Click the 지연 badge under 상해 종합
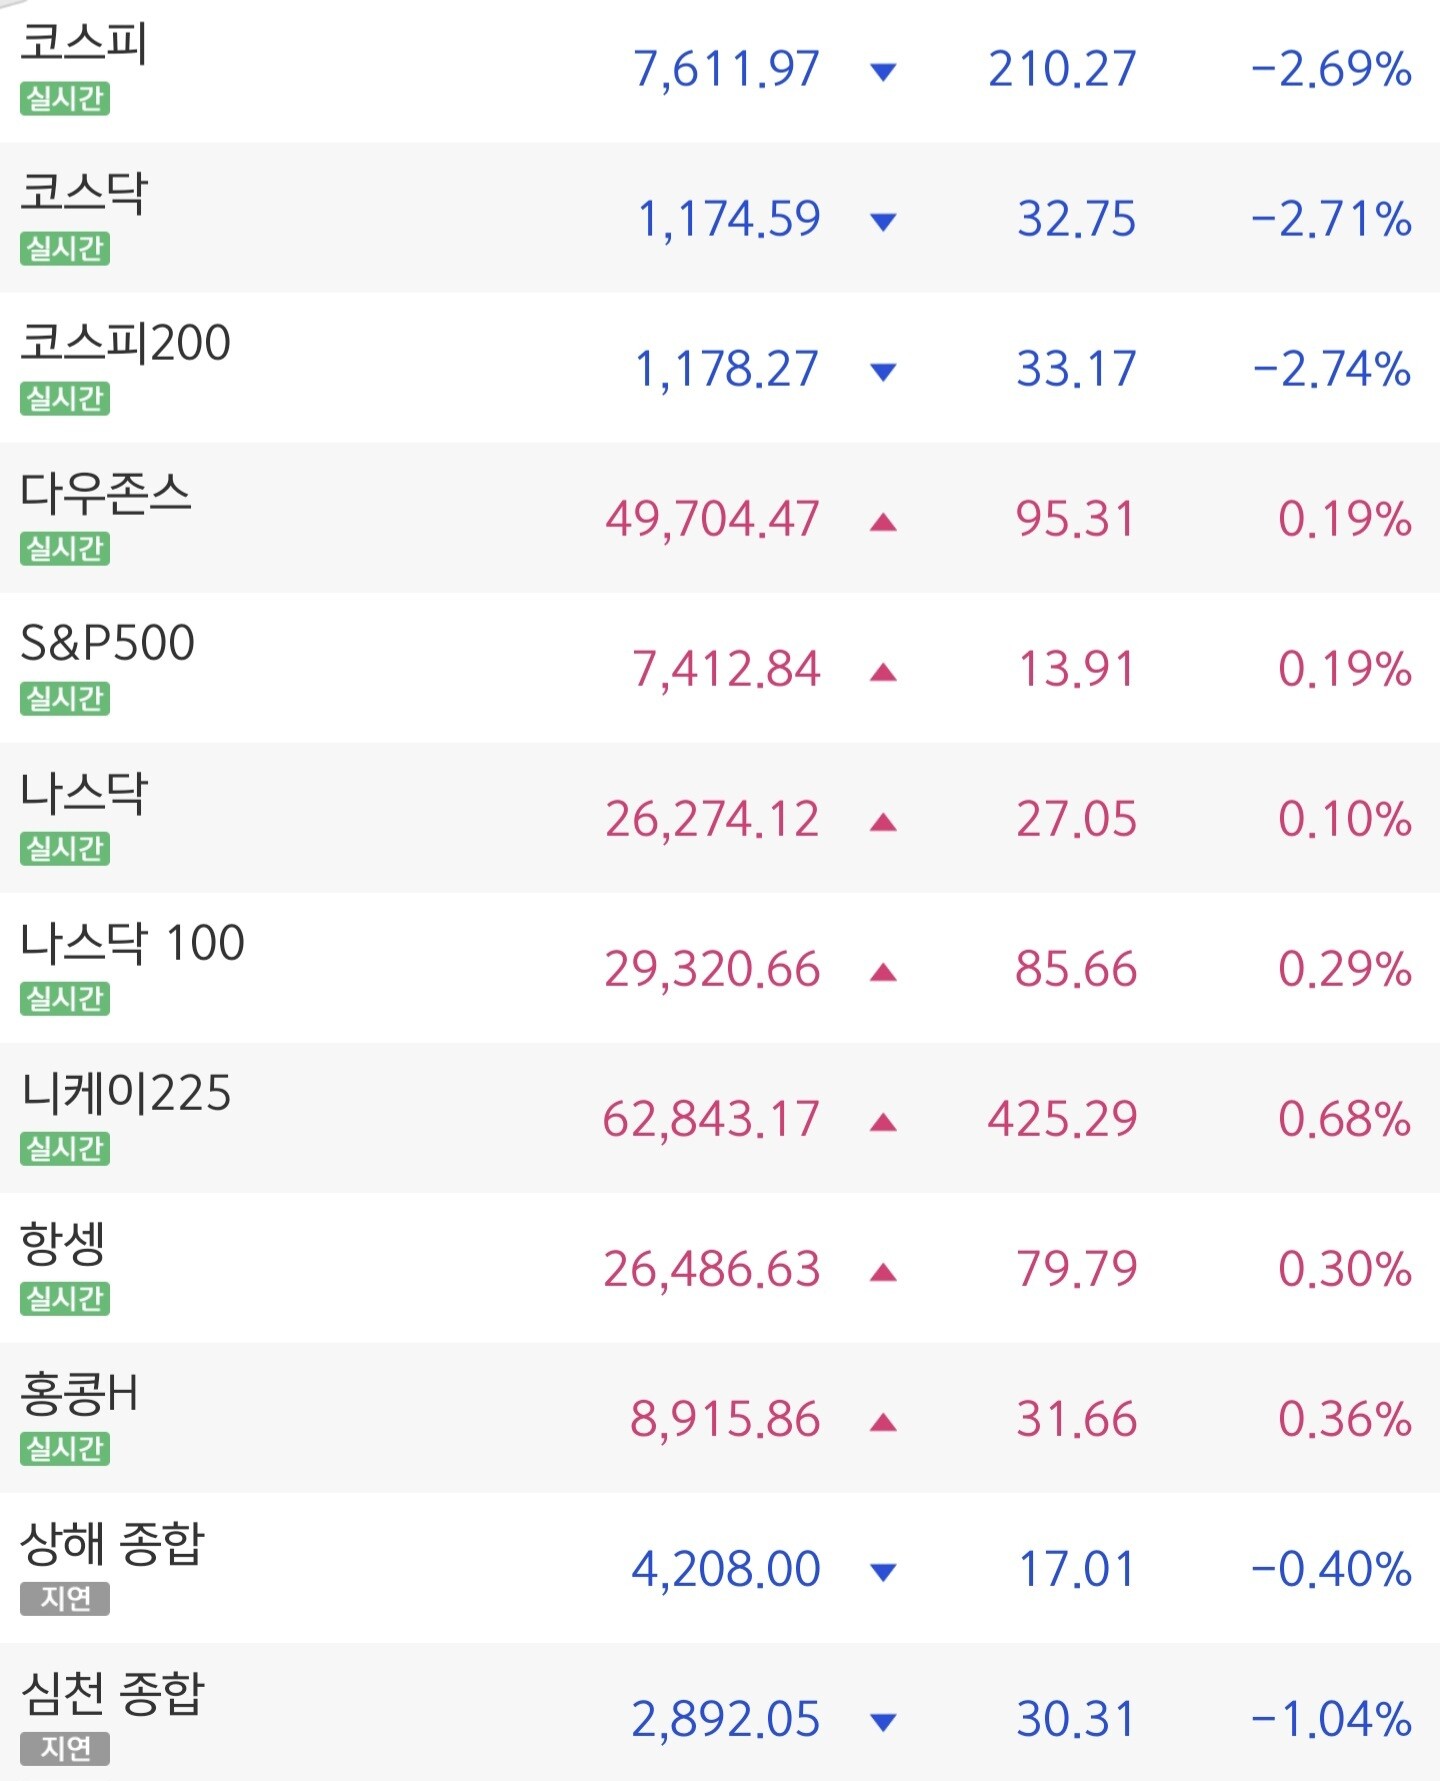 click(x=65, y=1599)
